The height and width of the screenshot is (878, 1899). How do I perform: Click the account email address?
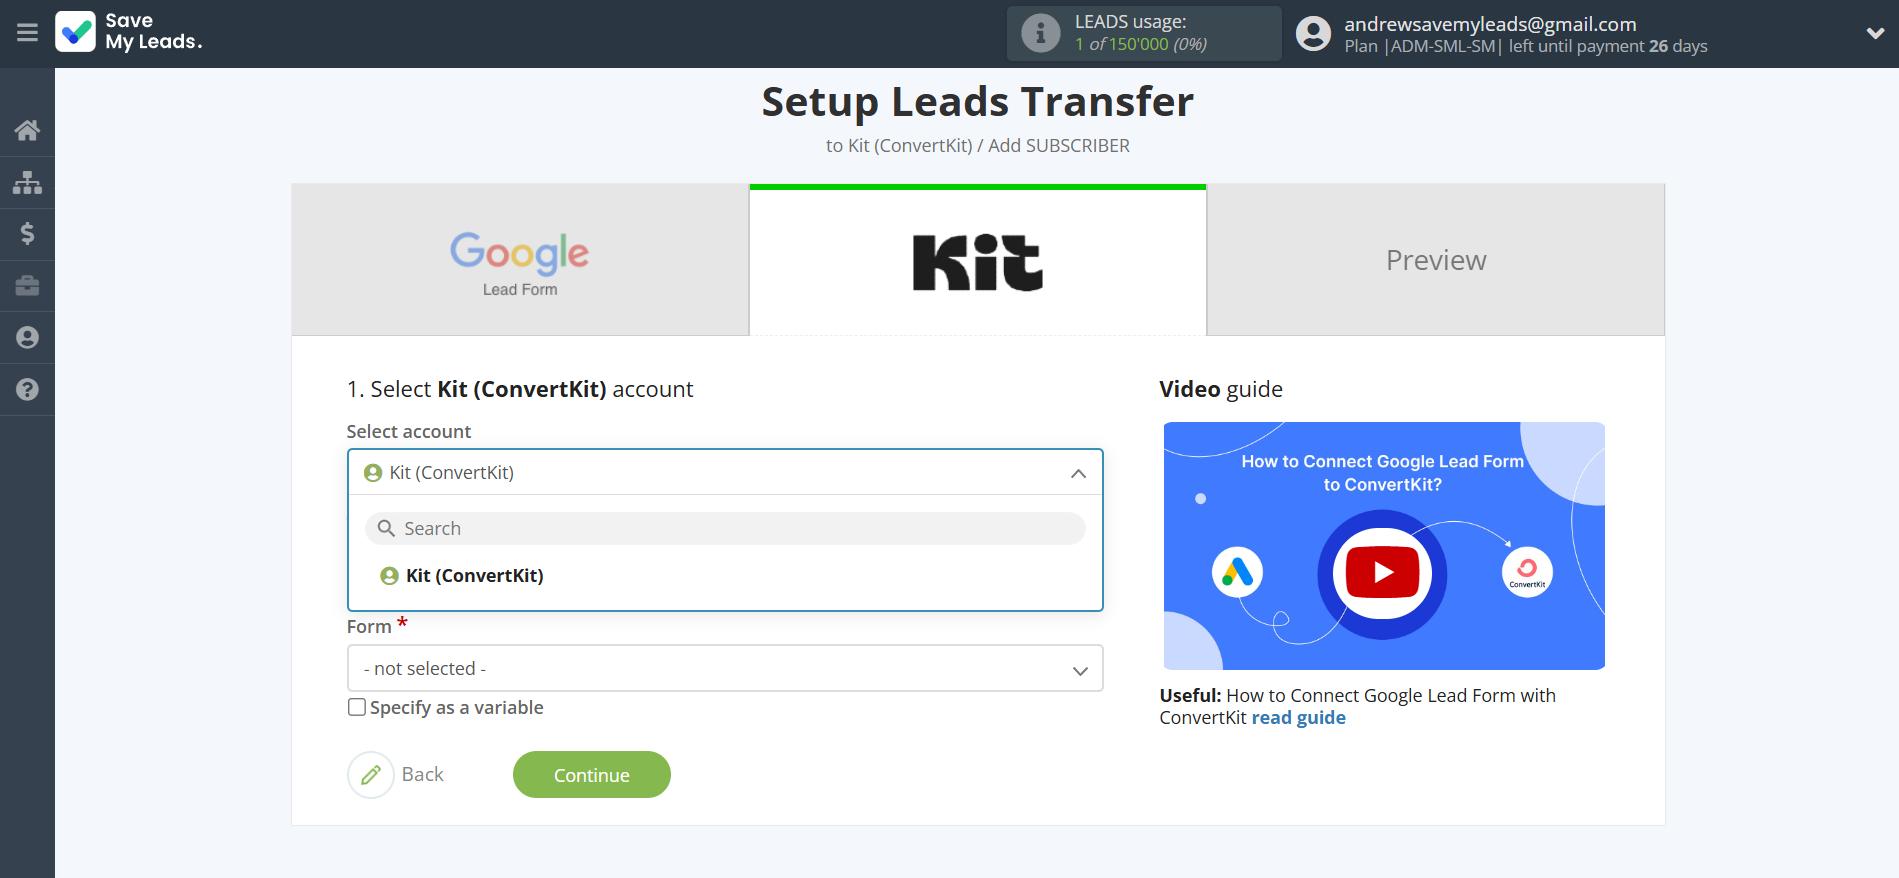pyautogui.click(x=1490, y=24)
